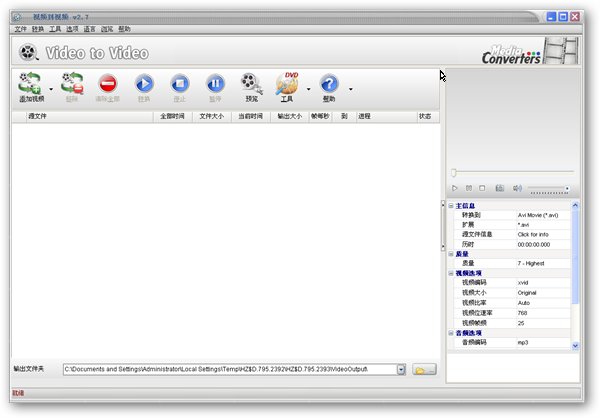Click the 源文件 column header
The height and width of the screenshot is (418, 600).
89,116
